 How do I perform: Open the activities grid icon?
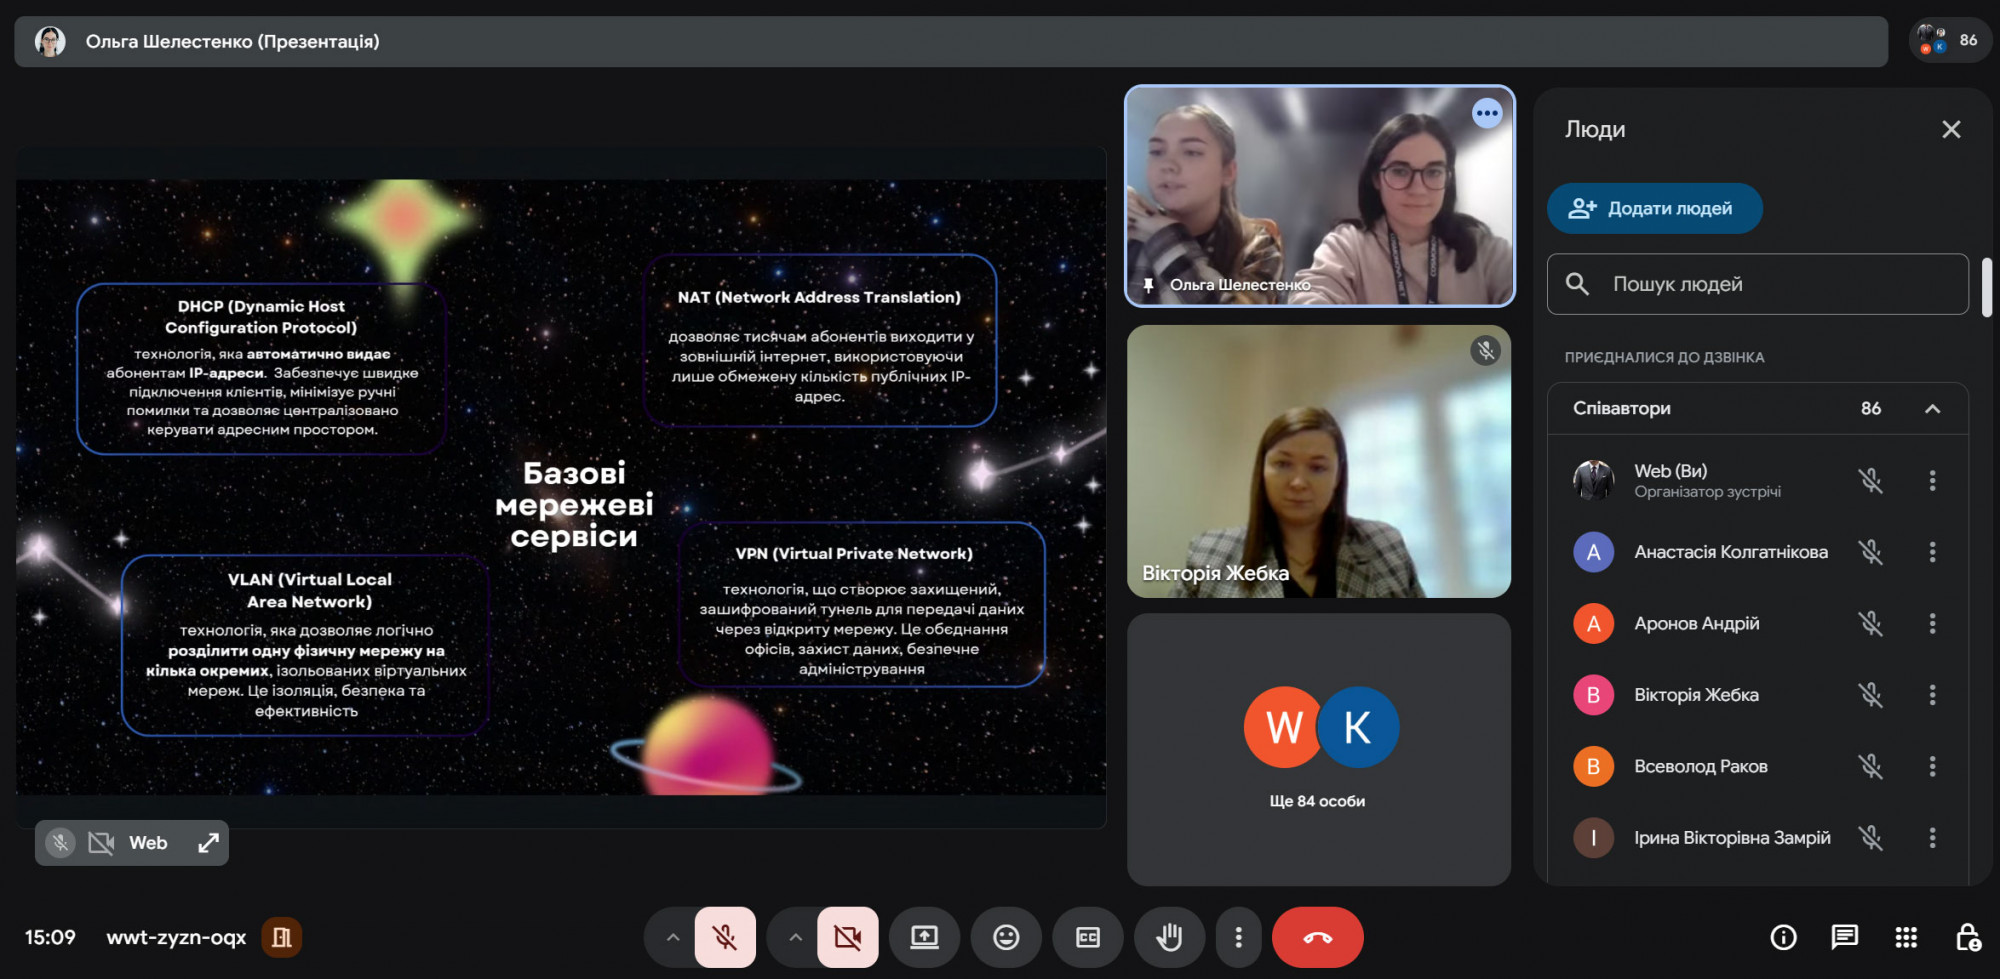click(1906, 937)
